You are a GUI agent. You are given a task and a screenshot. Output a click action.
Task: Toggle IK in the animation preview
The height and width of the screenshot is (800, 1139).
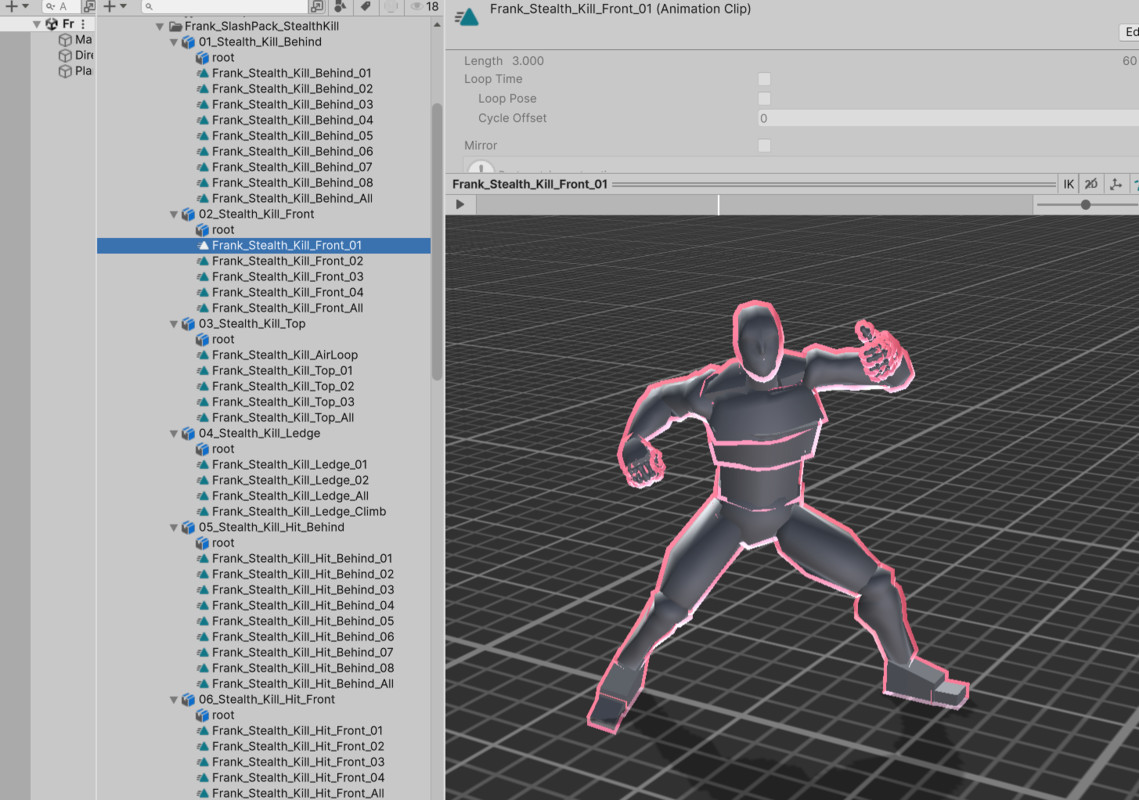(x=1068, y=183)
